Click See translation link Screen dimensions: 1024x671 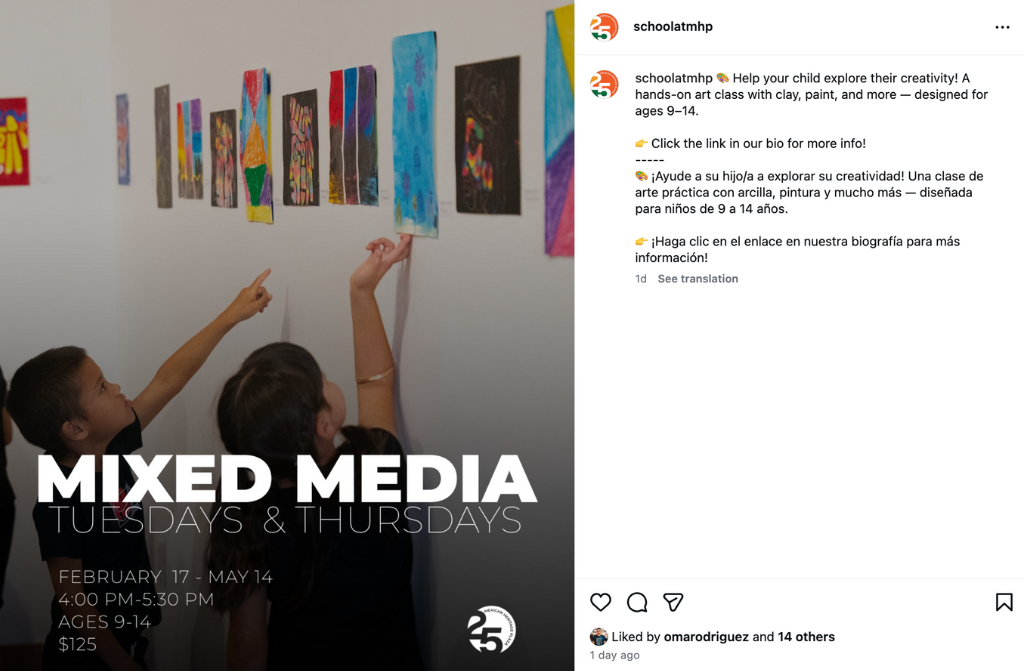coord(697,278)
